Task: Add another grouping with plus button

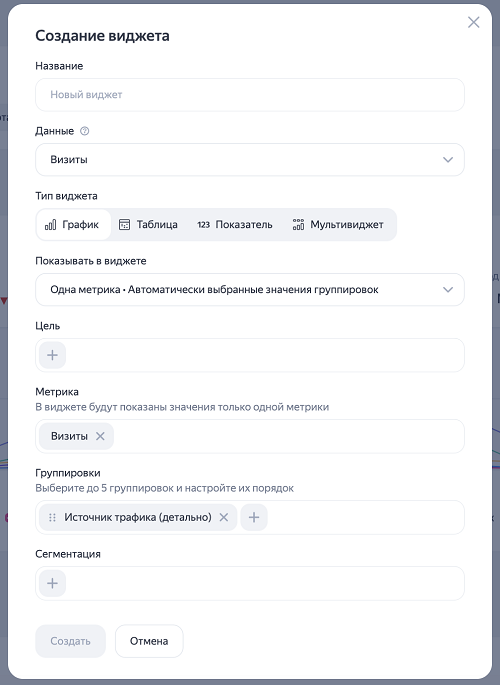Action: coord(254,517)
